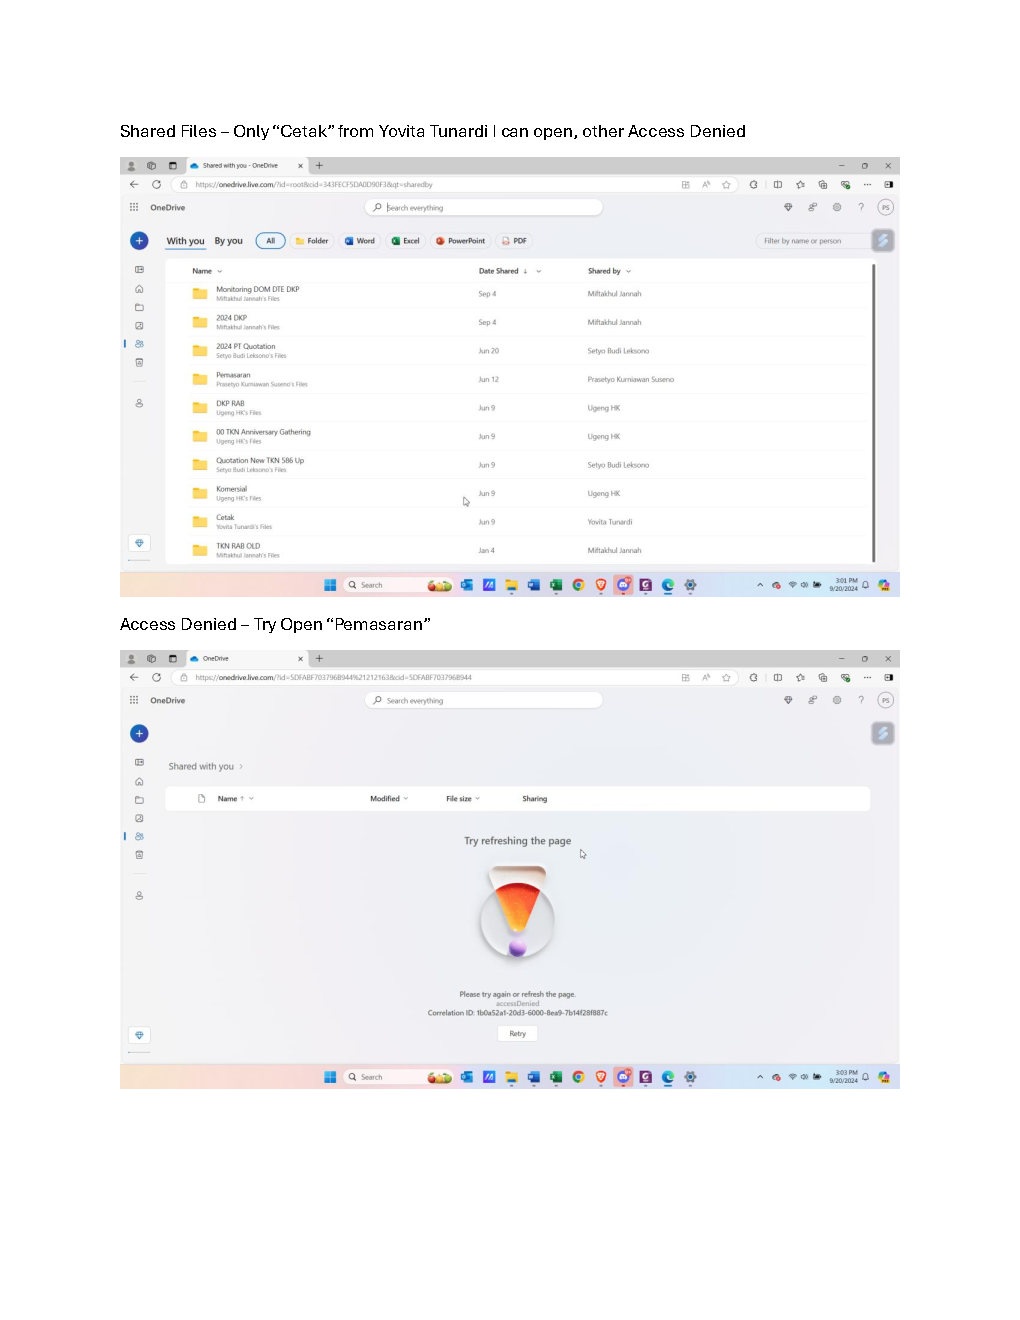Filter shared items by Folder
Screen dimensions: 1020x1320
coord(312,241)
